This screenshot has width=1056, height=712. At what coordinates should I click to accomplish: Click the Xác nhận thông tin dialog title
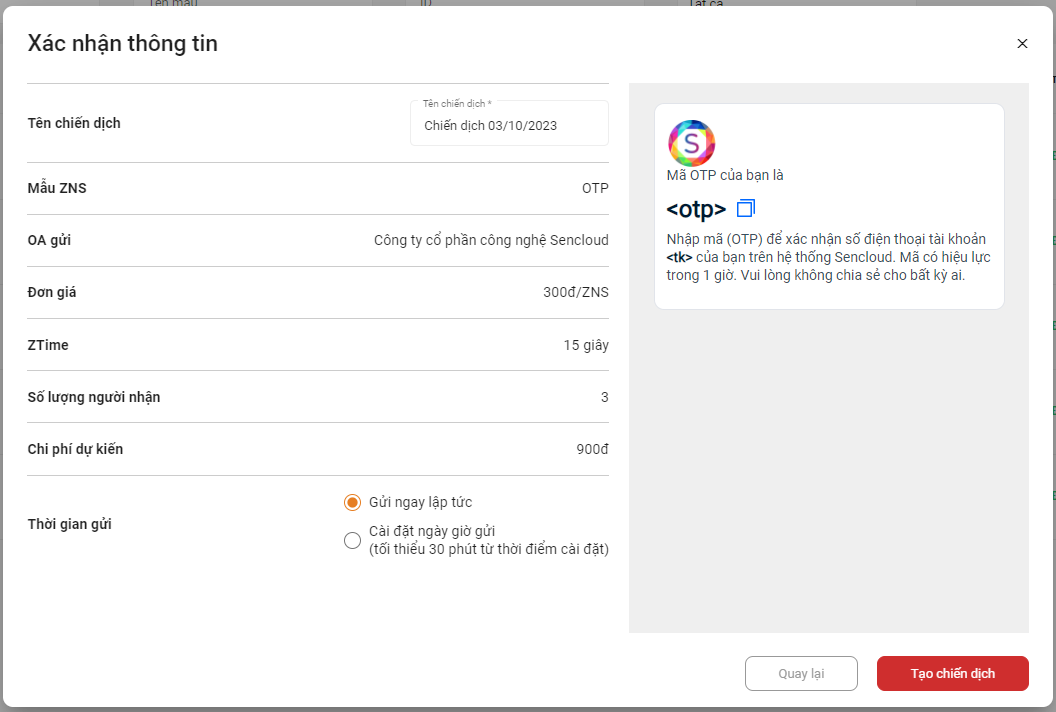[x=122, y=43]
